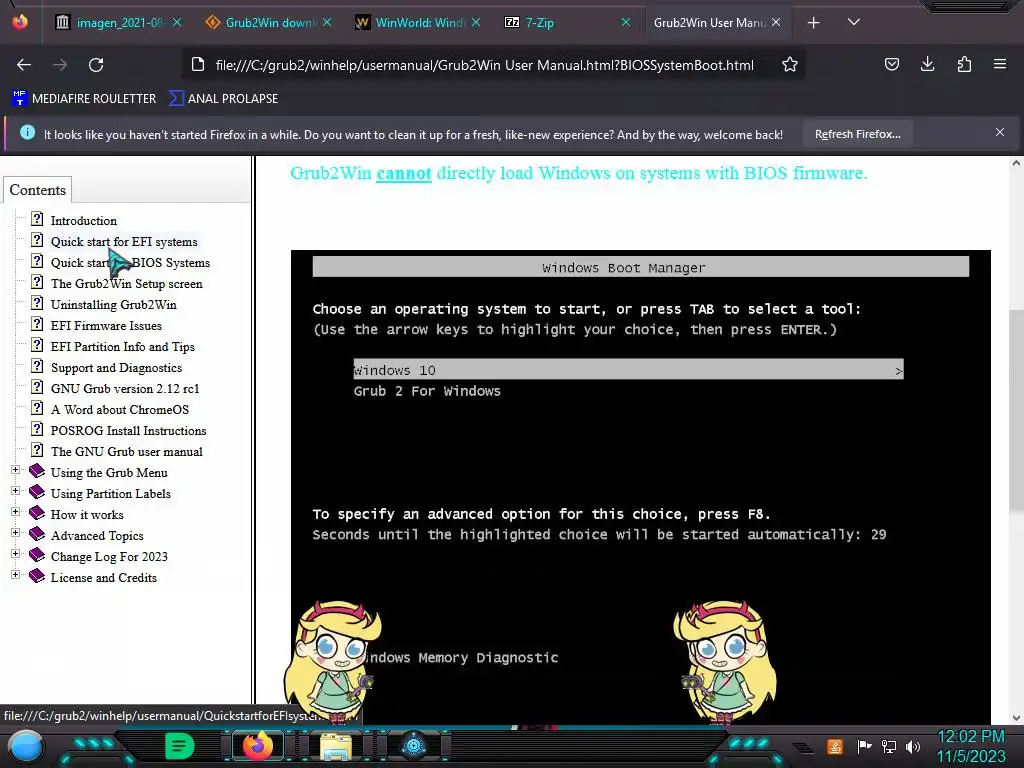Bookmark this page with the star

pos(790,65)
